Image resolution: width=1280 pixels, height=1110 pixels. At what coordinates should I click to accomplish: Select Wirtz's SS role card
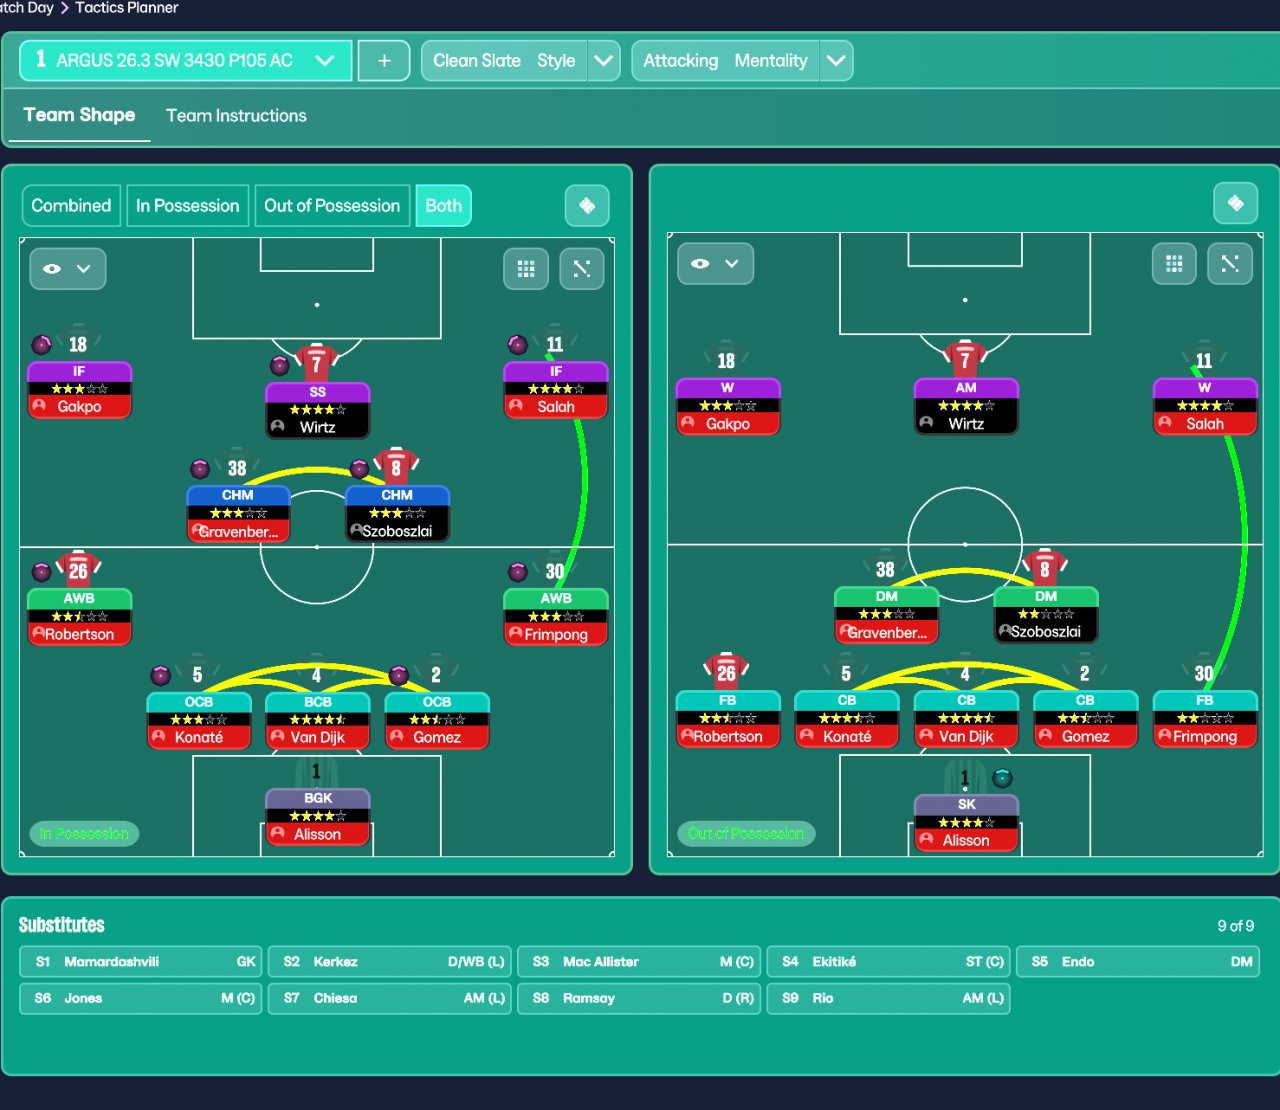click(x=317, y=410)
